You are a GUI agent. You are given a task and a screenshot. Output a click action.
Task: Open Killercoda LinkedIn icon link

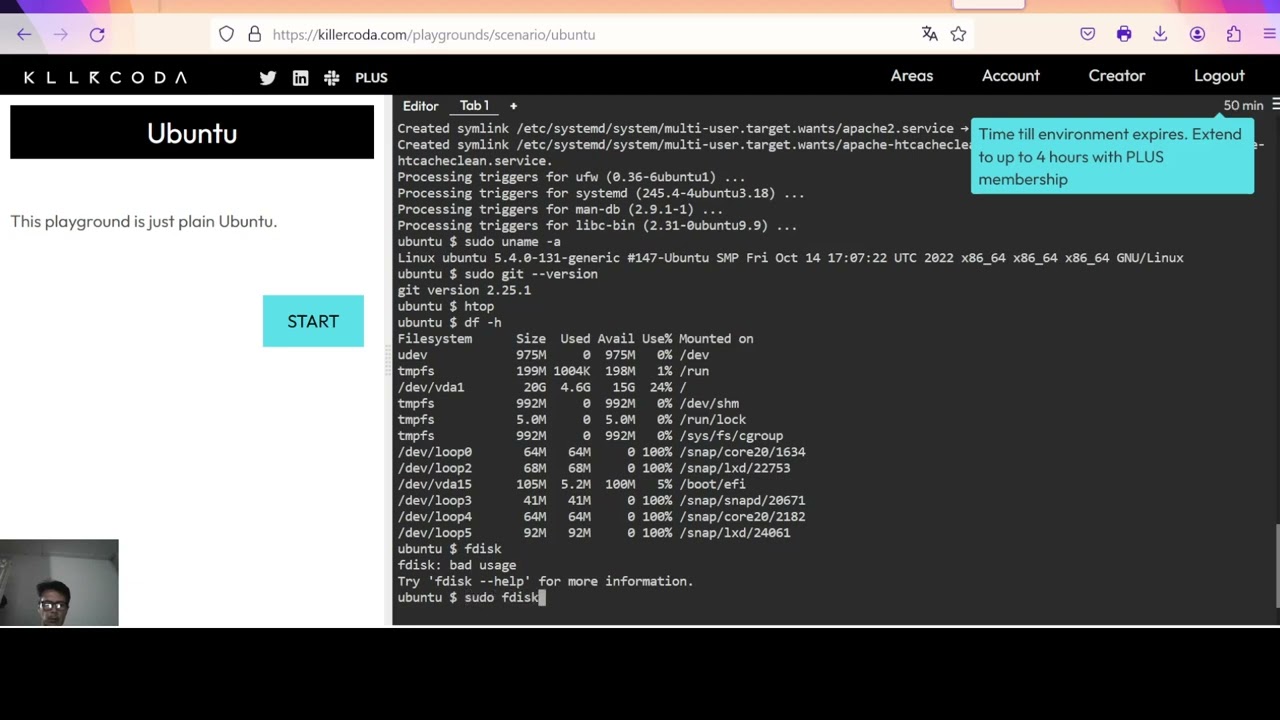click(300, 77)
